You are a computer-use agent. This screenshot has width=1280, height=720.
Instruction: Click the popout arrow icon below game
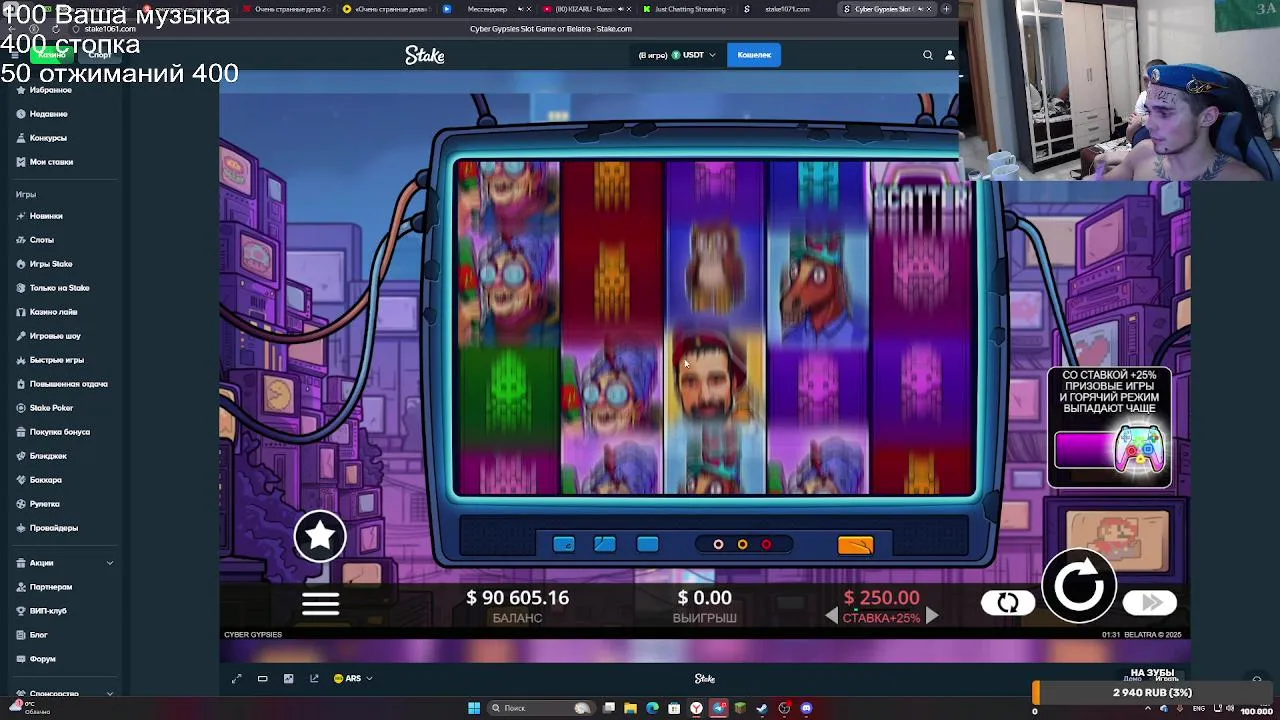click(x=314, y=679)
